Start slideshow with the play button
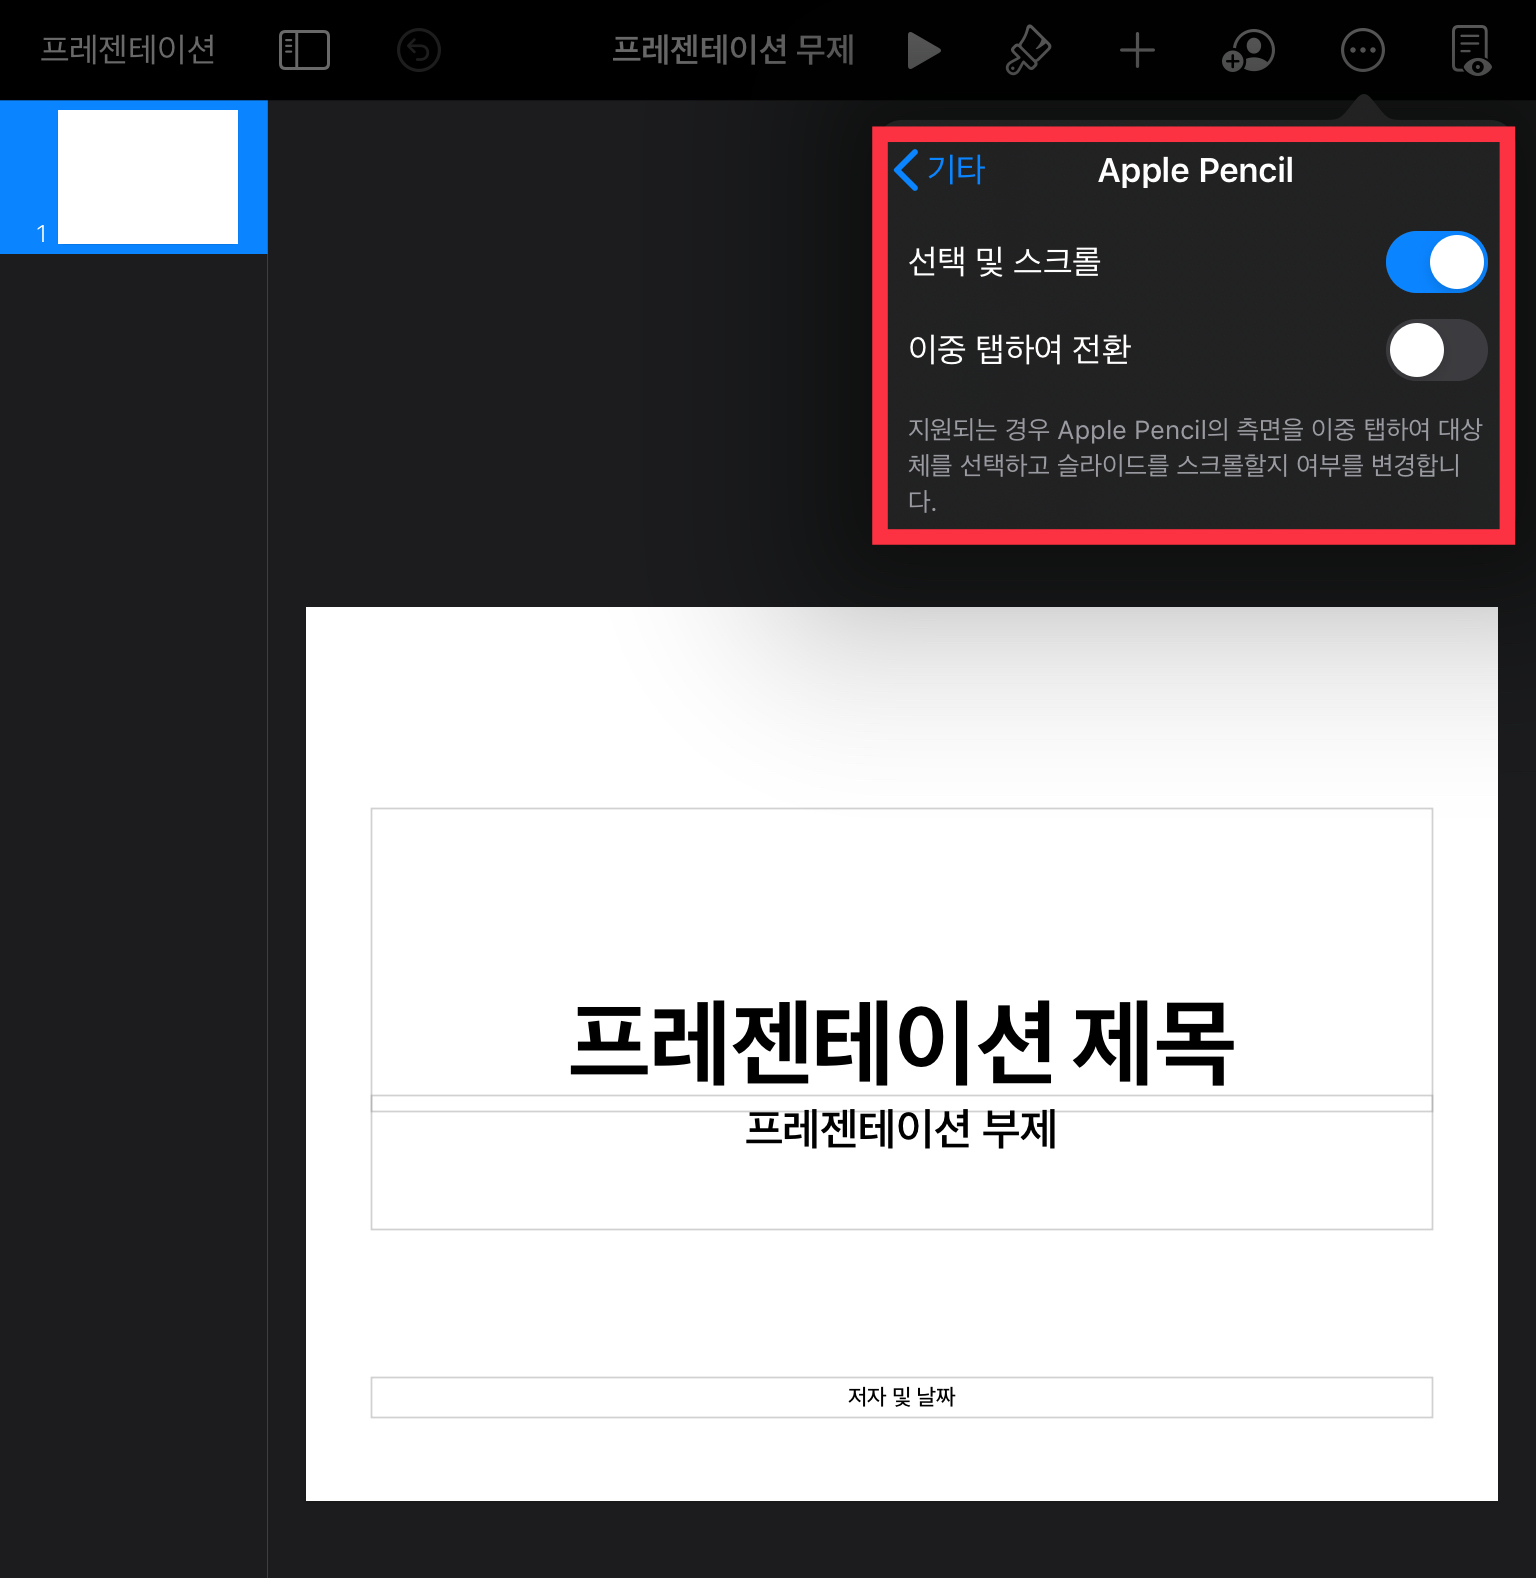Image resolution: width=1536 pixels, height=1578 pixels. [923, 50]
